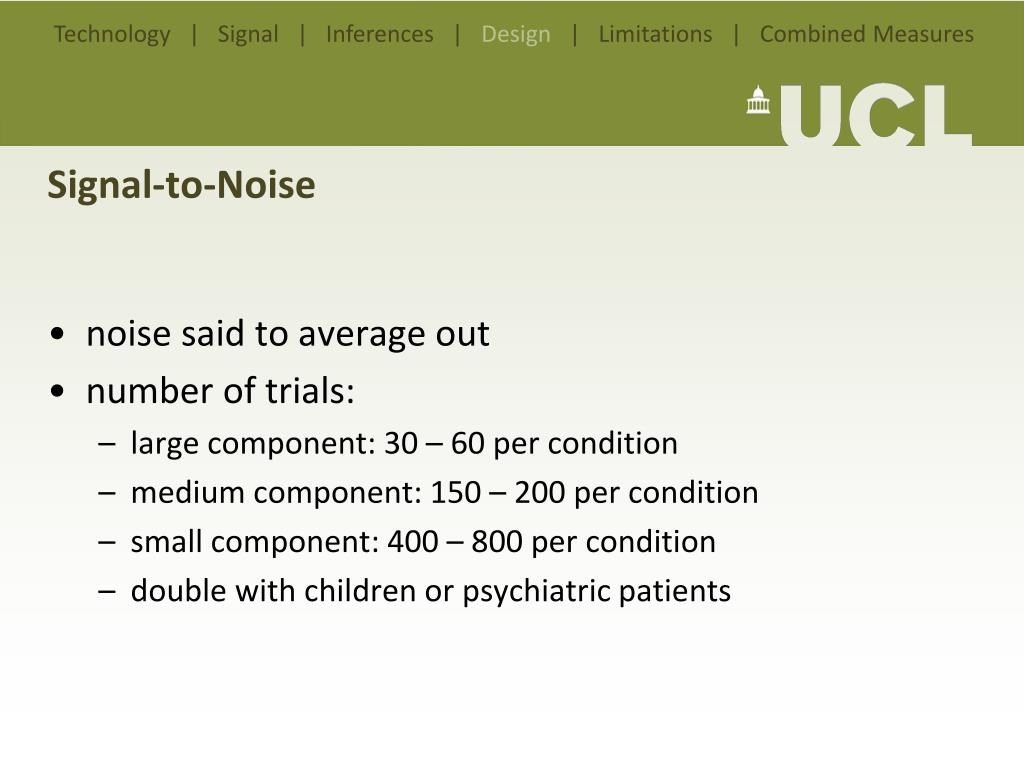Select the small component line

[x=423, y=542]
